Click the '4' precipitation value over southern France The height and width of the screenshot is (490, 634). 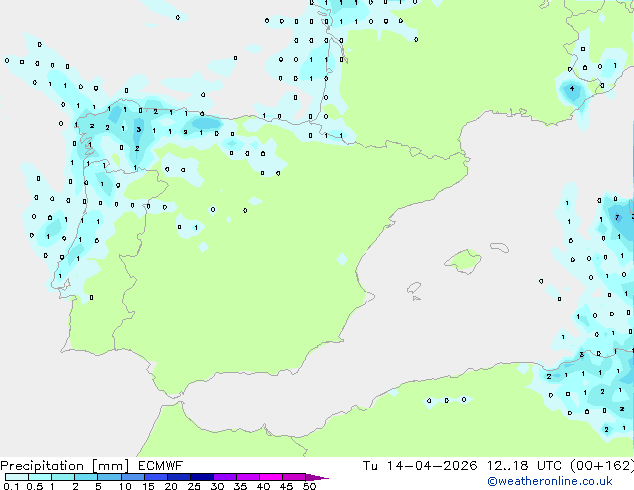point(572,88)
